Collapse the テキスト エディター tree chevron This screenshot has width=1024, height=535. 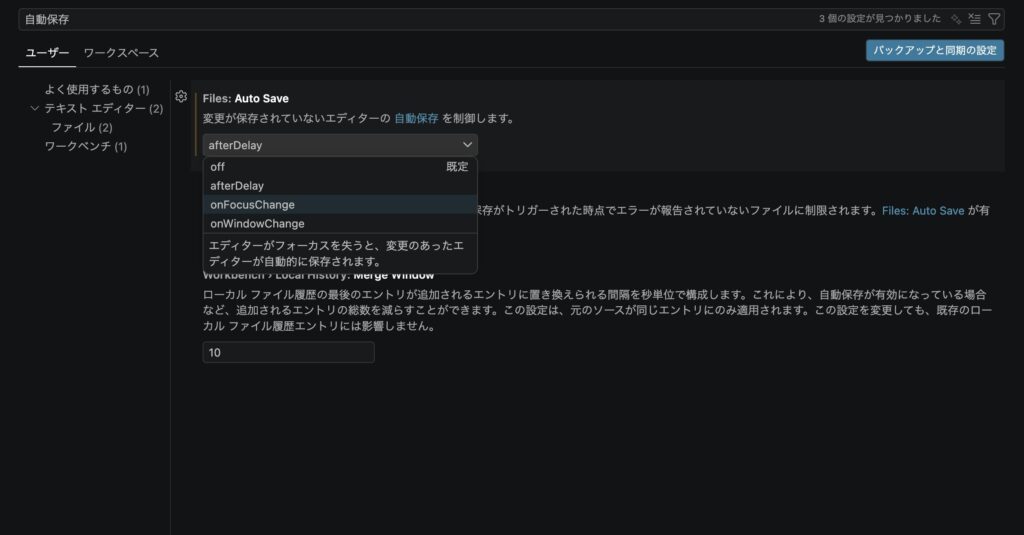coord(35,108)
